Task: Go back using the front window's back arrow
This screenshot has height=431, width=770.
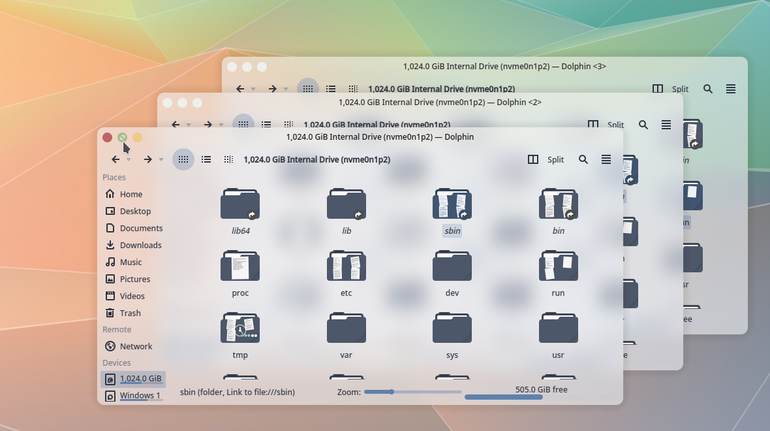Action: [115, 160]
